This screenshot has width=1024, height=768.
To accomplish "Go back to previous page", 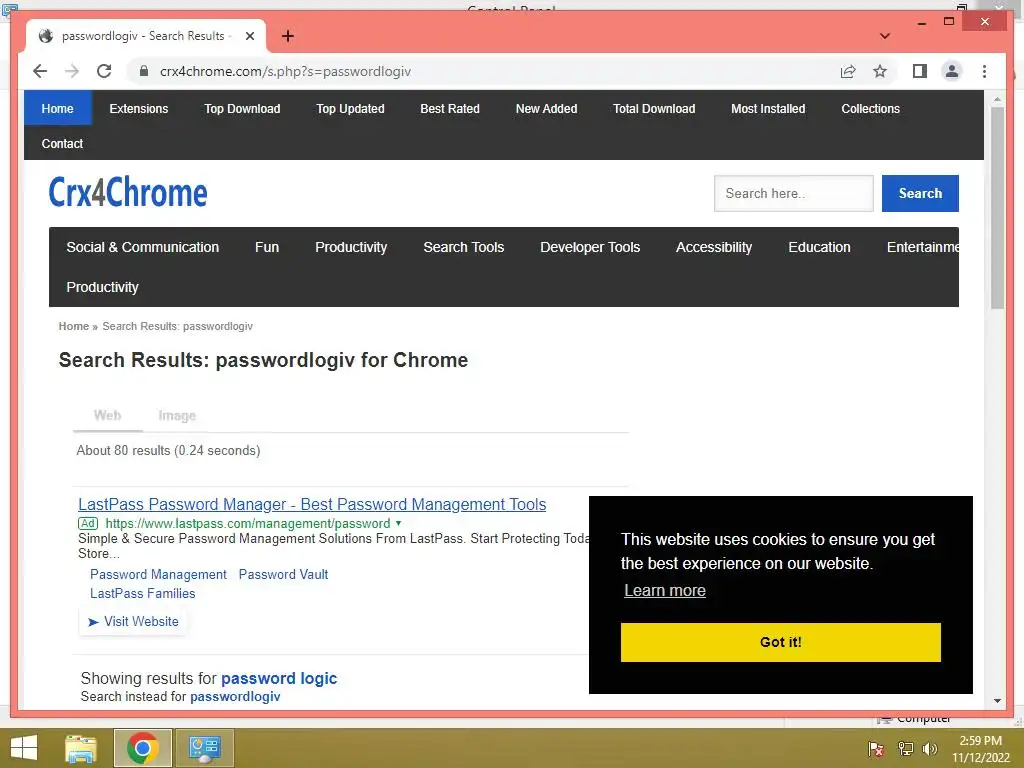I will (40, 71).
